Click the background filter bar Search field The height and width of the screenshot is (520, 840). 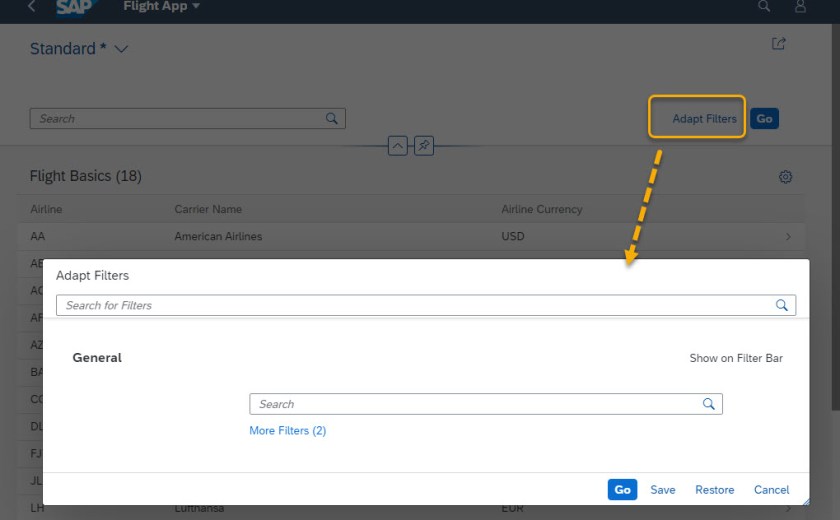coord(188,118)
